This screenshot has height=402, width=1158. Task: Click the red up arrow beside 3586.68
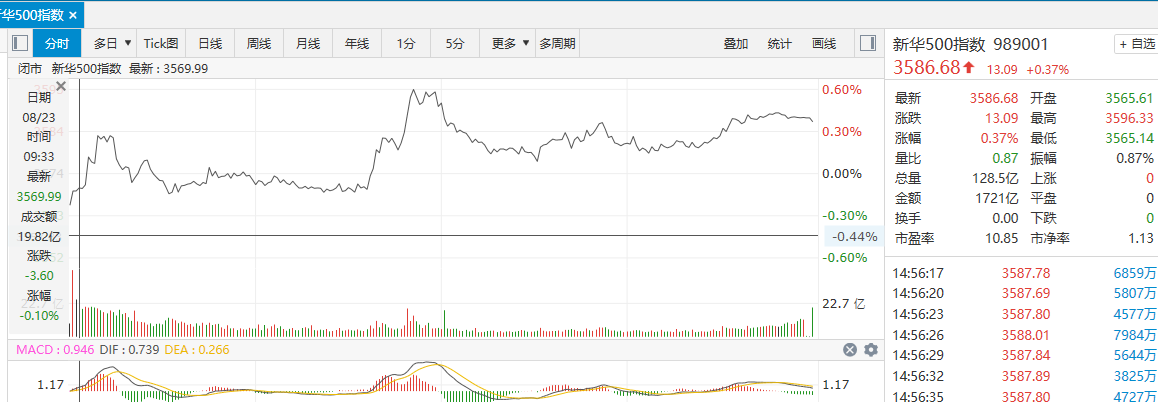(969, 68)
